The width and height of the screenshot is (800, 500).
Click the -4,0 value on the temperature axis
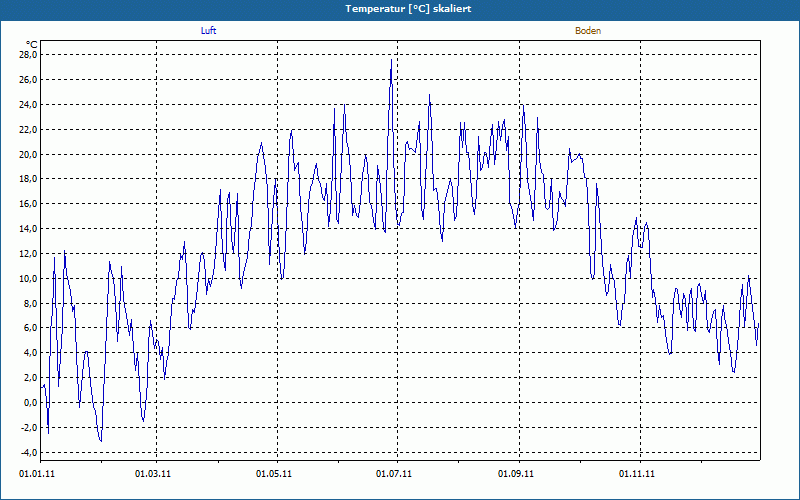coord(30,453)
